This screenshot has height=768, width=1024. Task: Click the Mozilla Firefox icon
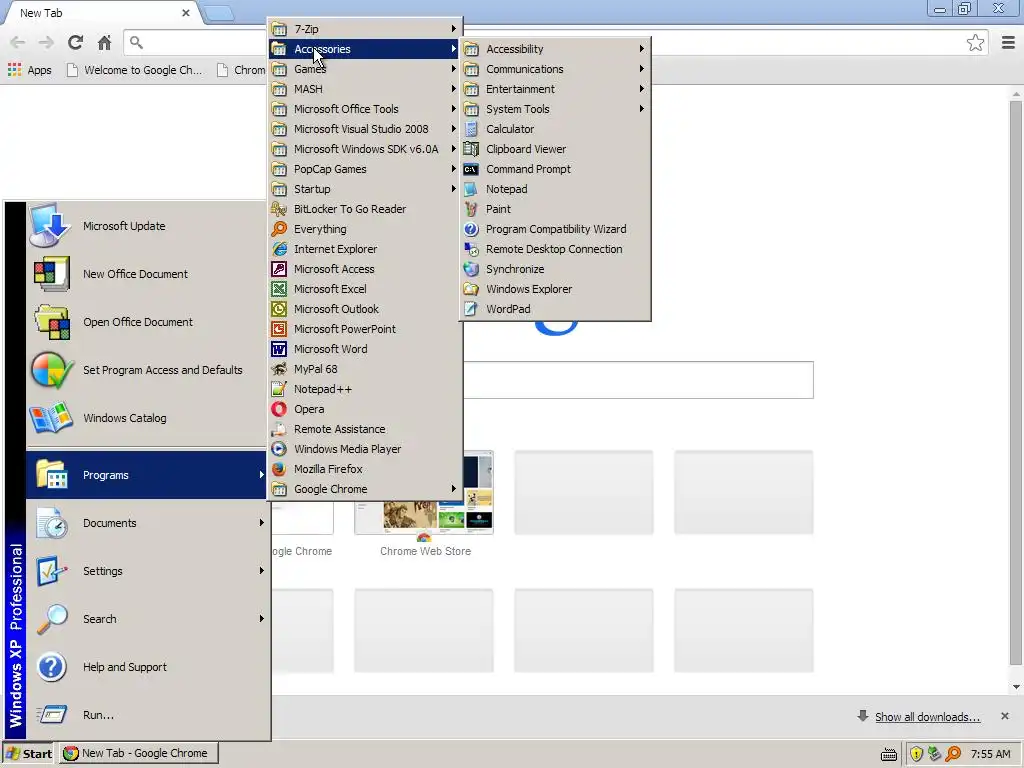click(279, 469)
